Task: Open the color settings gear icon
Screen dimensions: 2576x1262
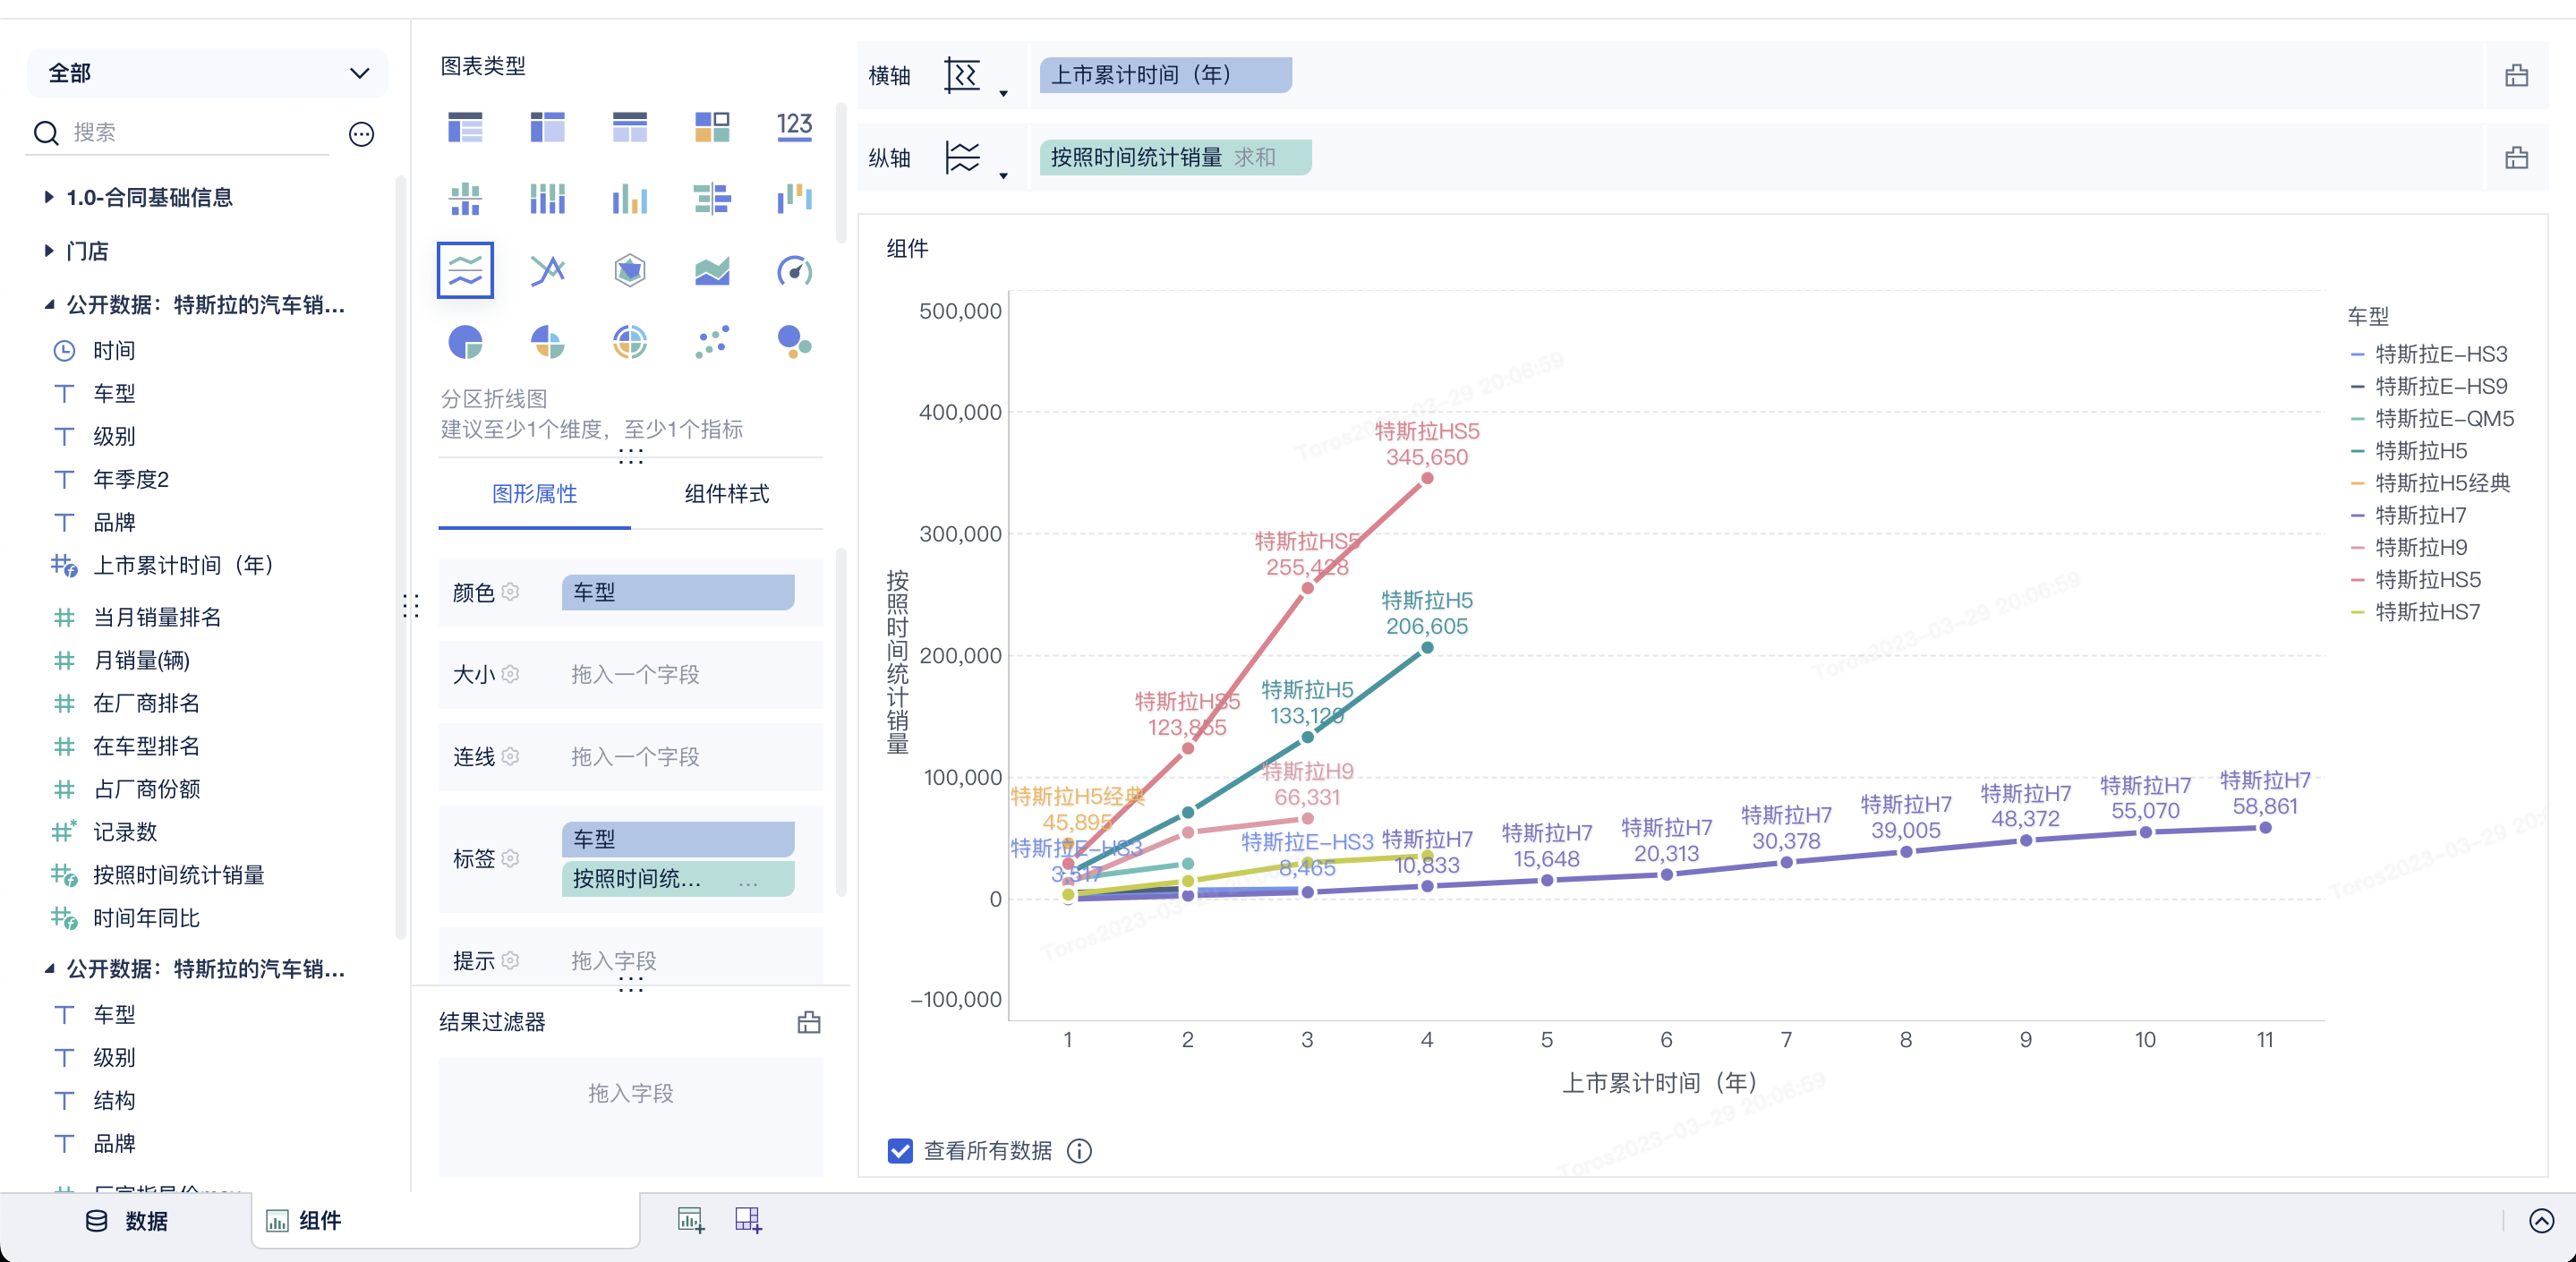Action: 510,592
